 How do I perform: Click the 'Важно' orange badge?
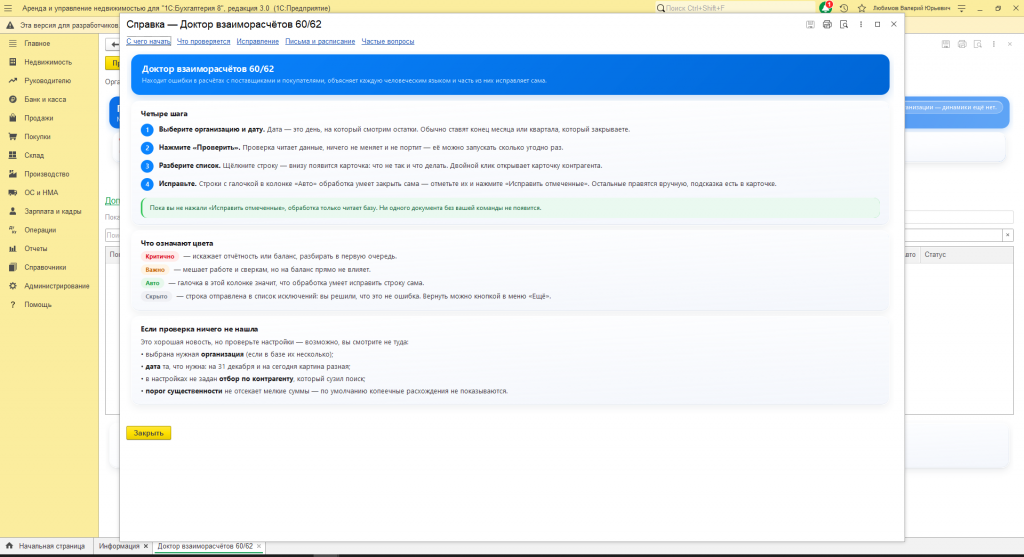[155, 270]
